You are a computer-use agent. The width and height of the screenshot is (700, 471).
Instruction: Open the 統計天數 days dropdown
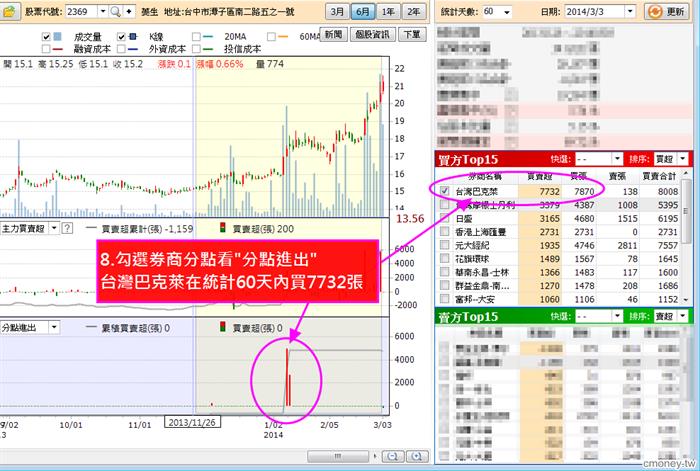click(507, 12)
